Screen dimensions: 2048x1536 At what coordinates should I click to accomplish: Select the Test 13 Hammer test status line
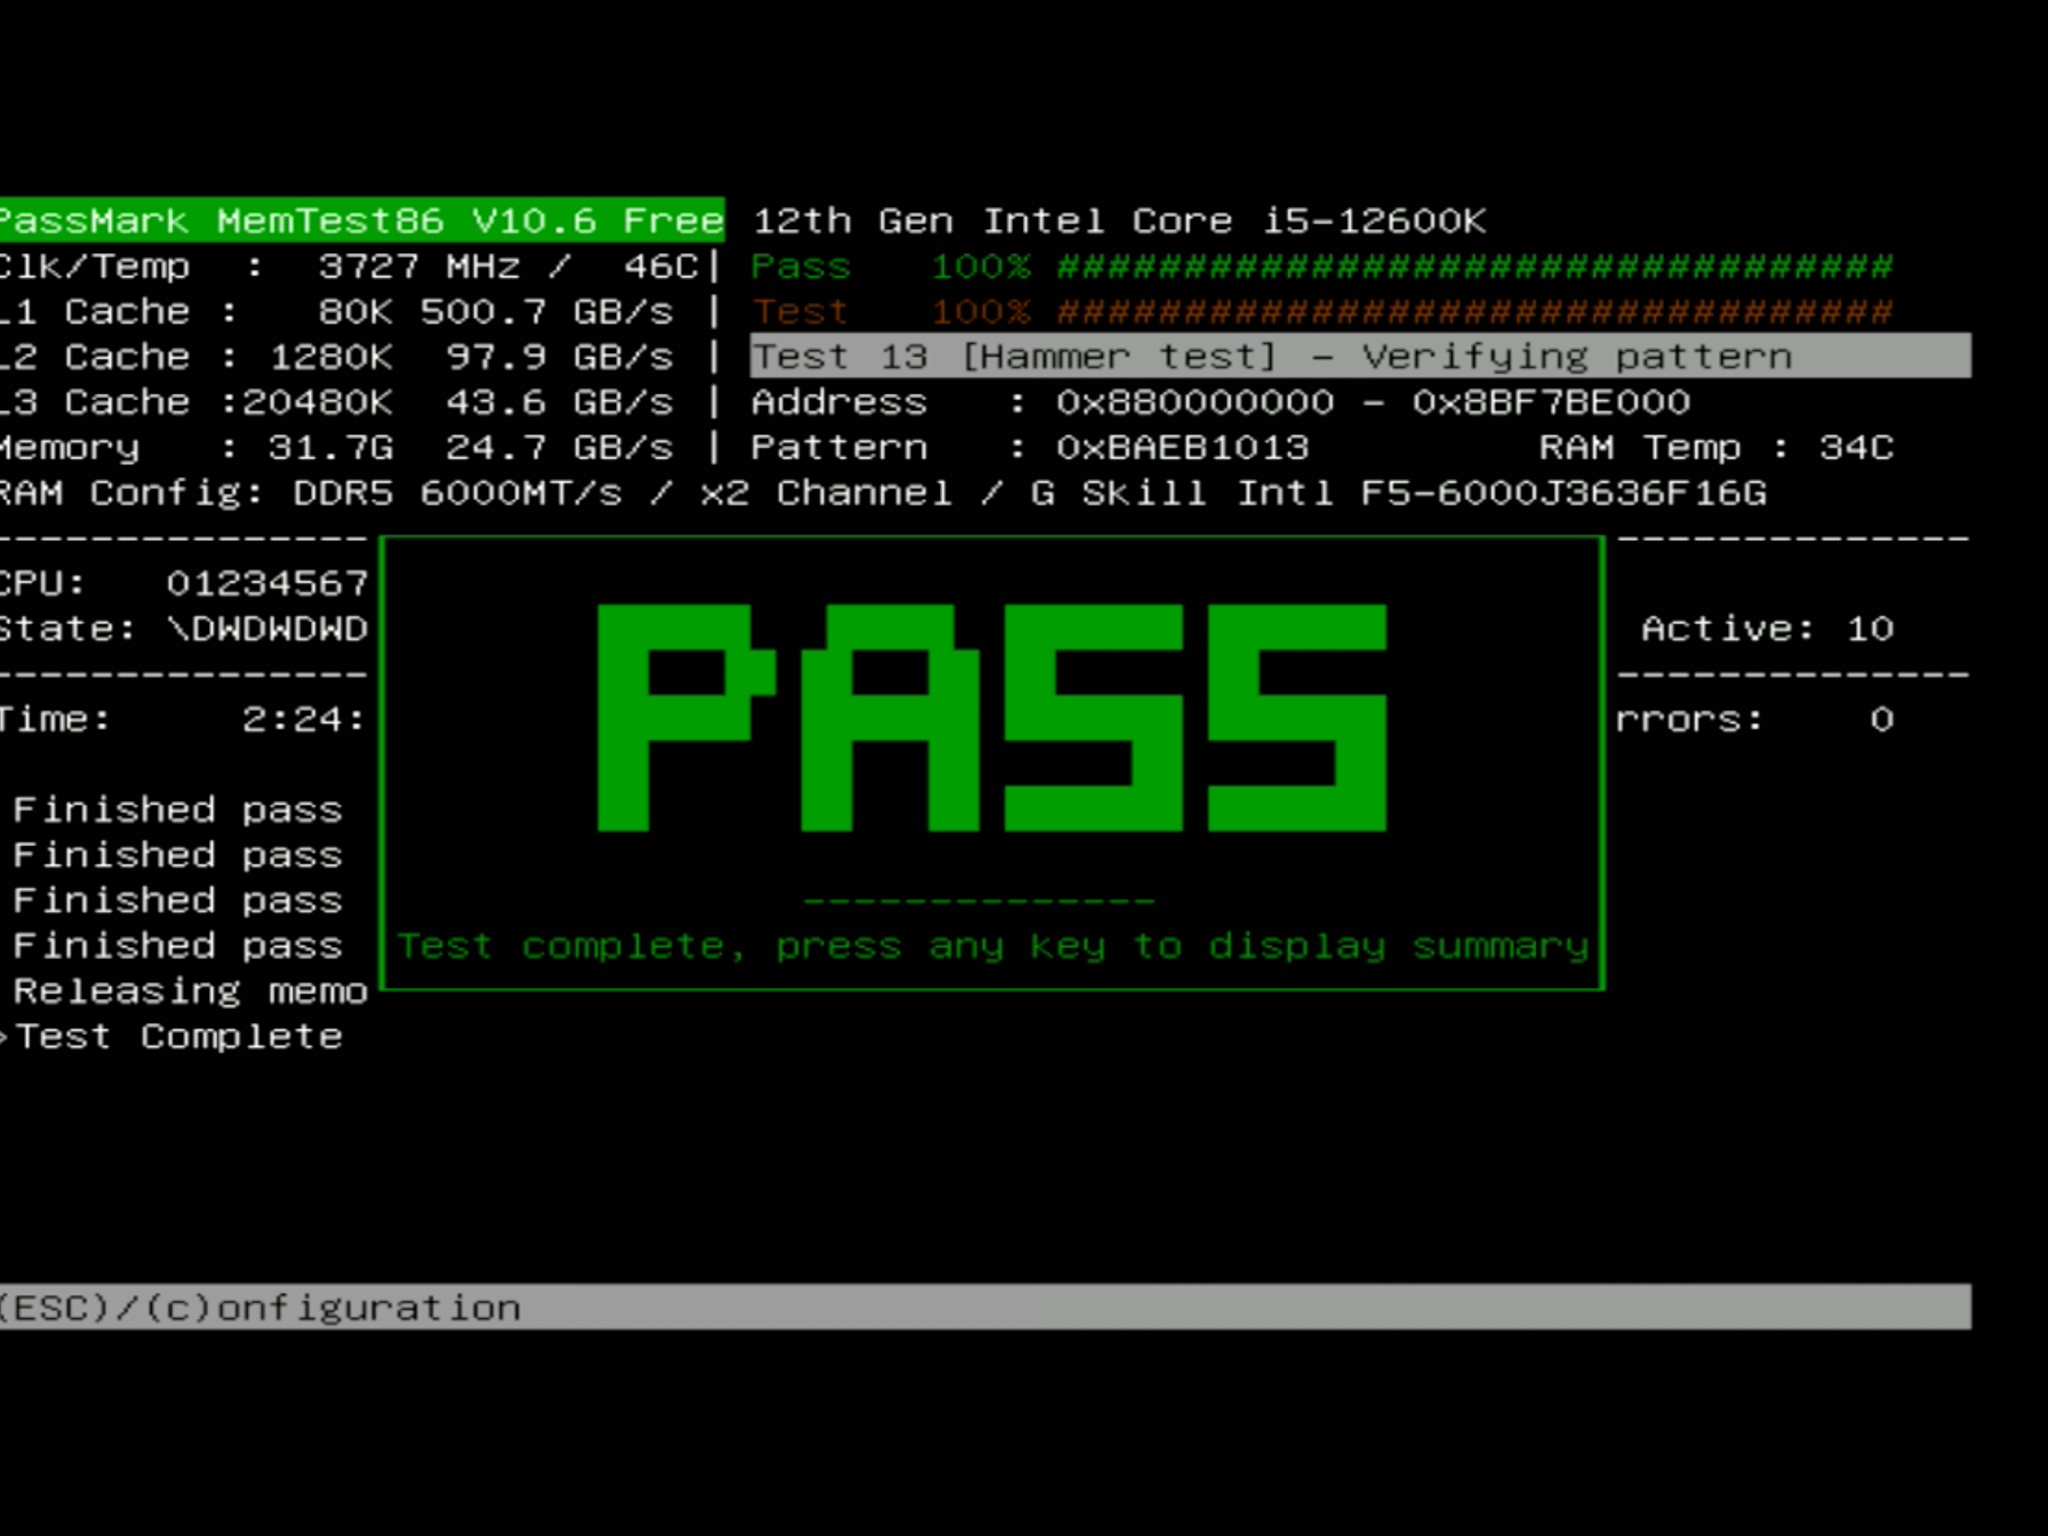tap(1360, 356)
